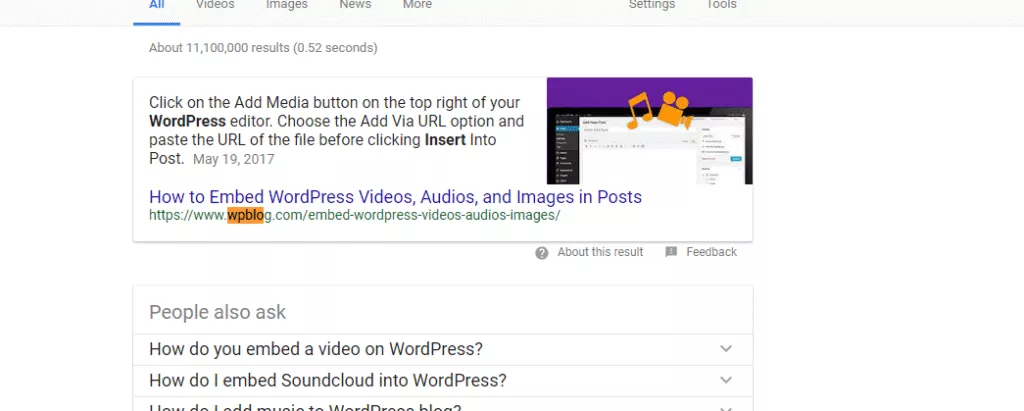Click the wpblog.com green URL

coord(354,215)
